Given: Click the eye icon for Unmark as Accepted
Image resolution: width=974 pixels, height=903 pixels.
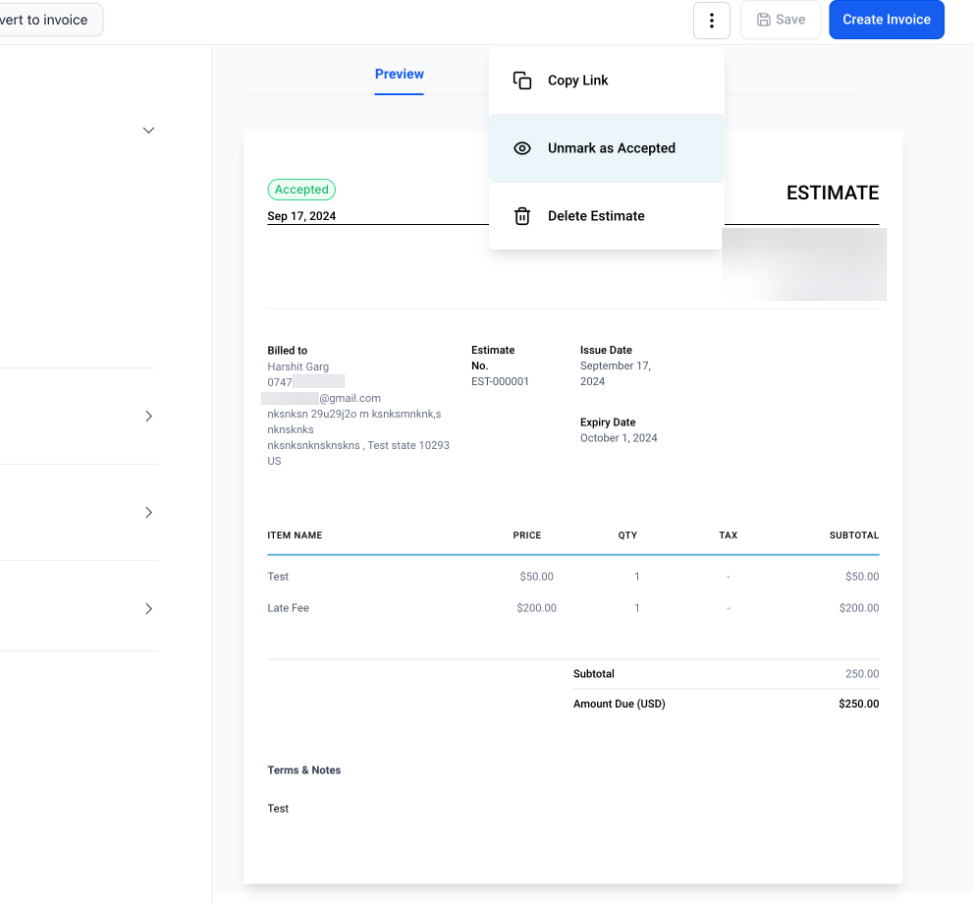Looking at the screenshot, I should 522,149.
